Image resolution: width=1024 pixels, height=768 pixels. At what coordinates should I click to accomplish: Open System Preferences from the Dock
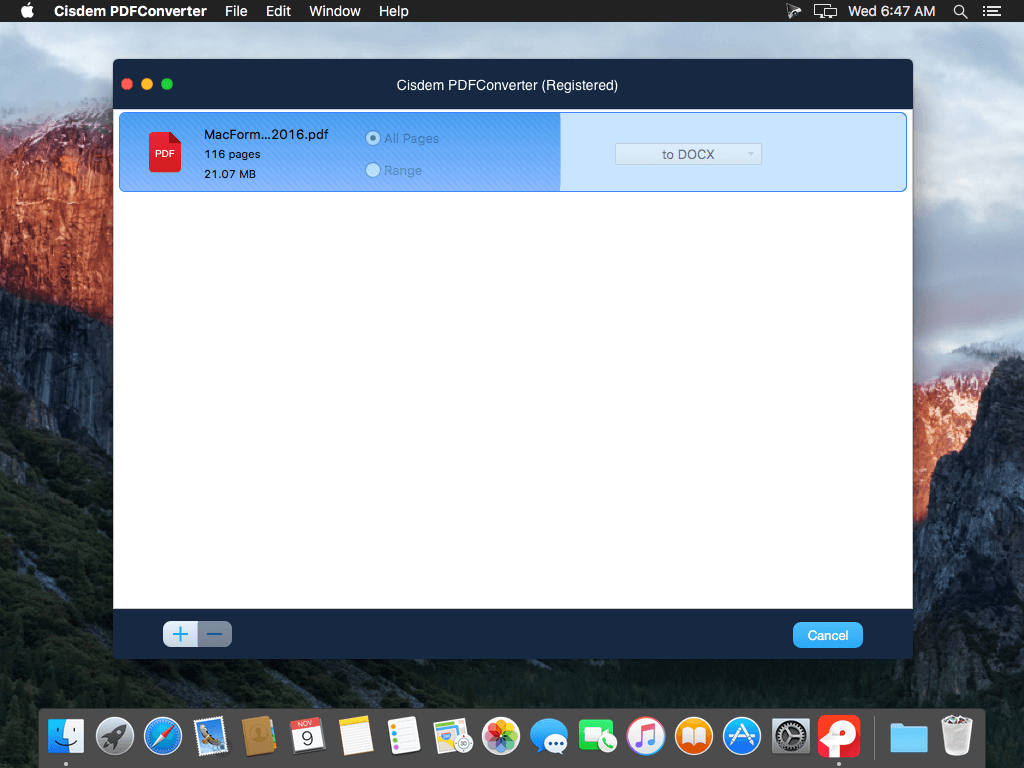pos(790,736)
